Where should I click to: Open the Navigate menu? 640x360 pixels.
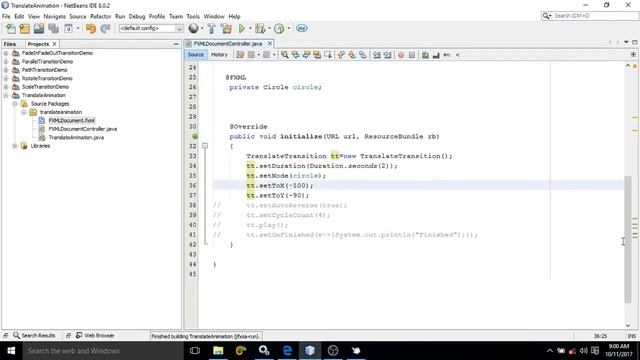pos(54,16)
